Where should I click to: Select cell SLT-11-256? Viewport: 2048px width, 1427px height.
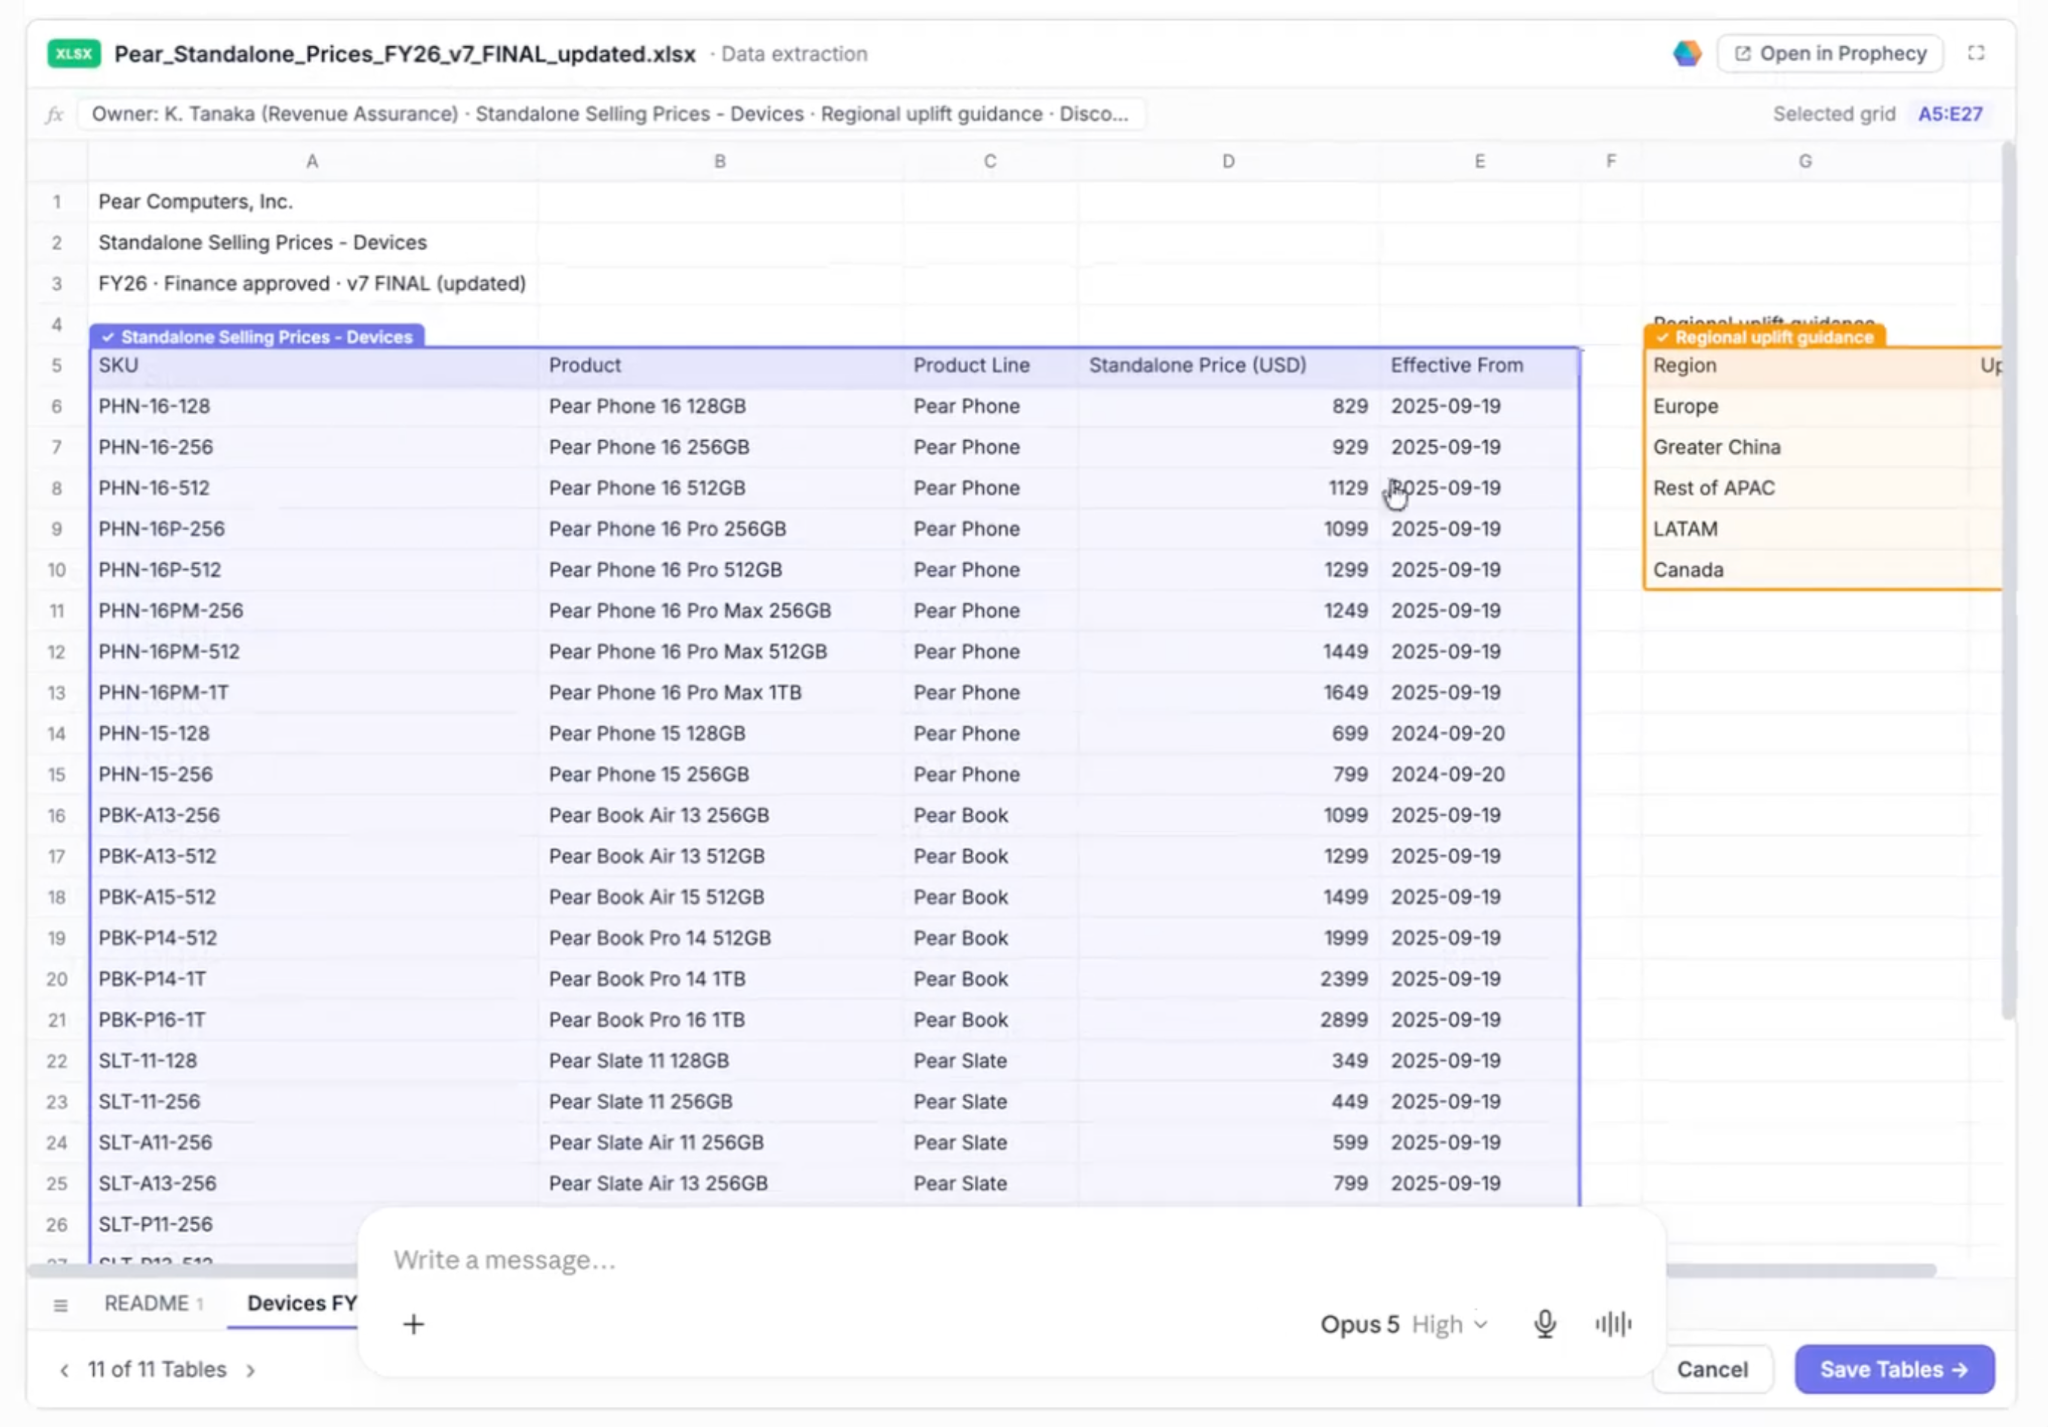(314, 1102)
